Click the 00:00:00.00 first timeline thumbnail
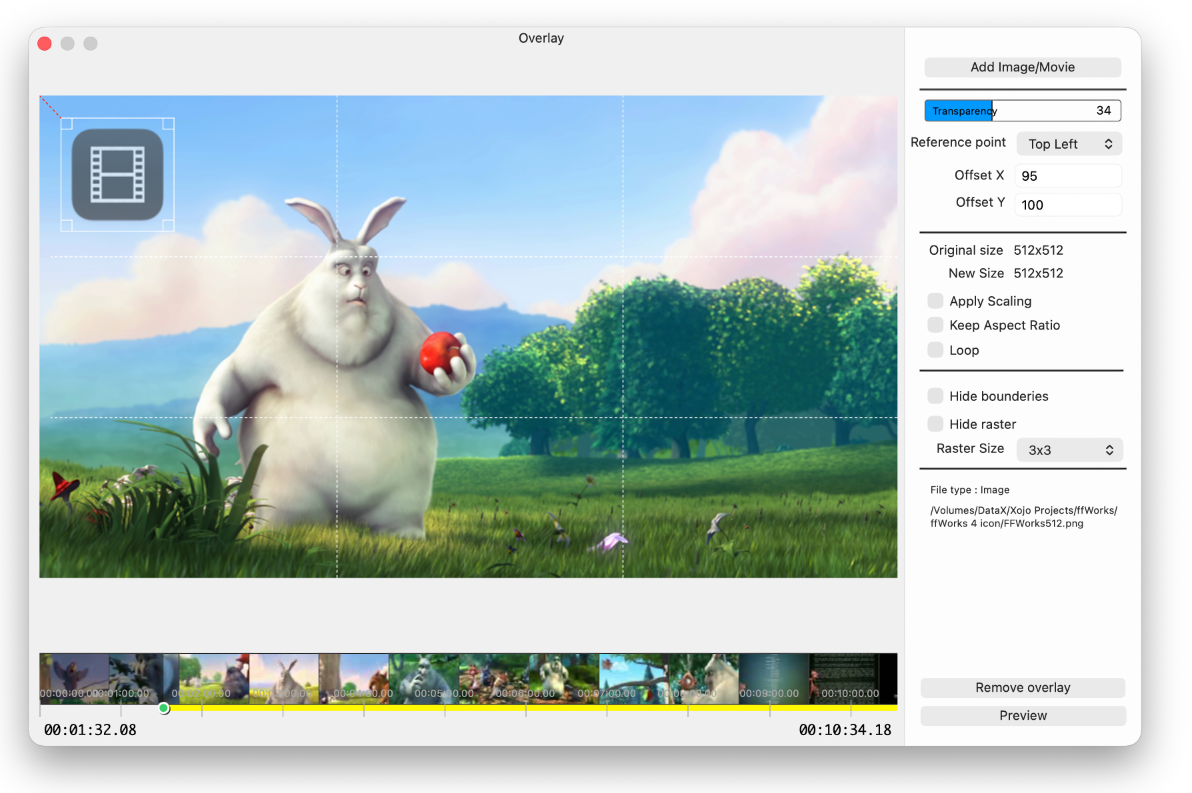1192x793 pixels. coord(74,678)
